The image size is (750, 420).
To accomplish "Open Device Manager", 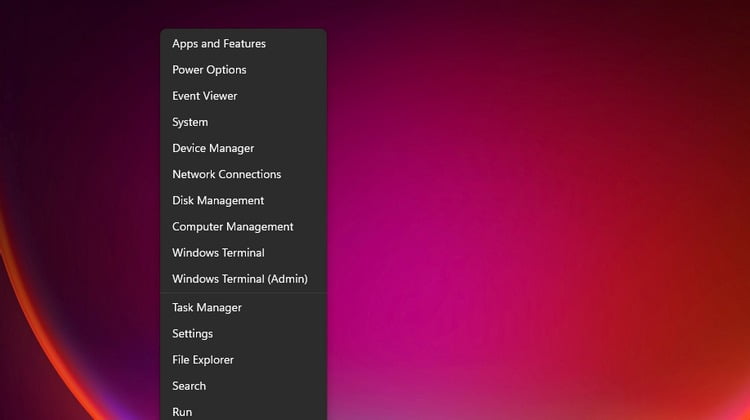I will (x=243, y=148).
